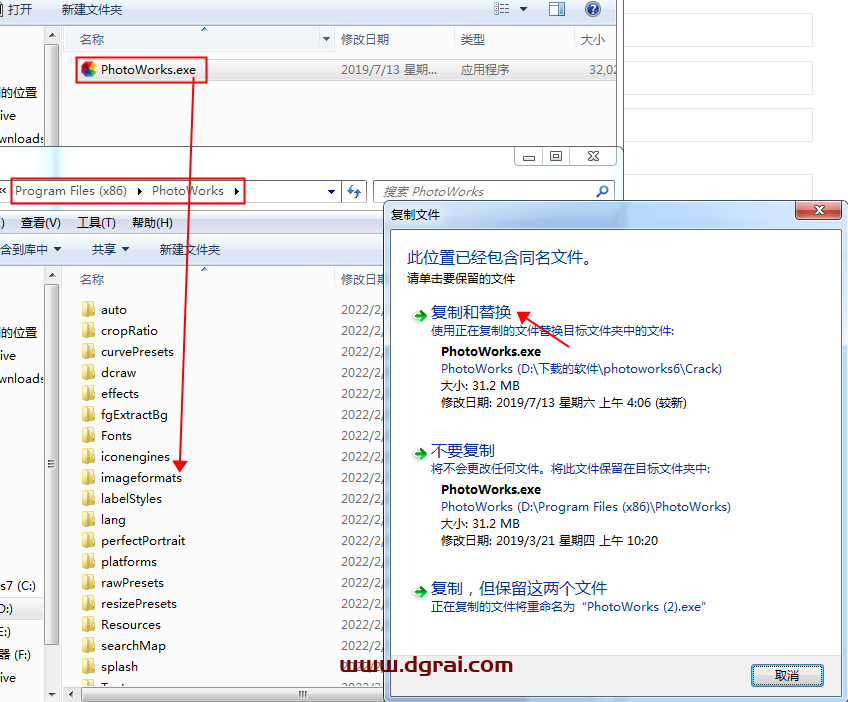The width and height of the screenshot is (848, 702).
Task: Select the (F:) drive in the navigation pane
Action: [x=15, y=655]
